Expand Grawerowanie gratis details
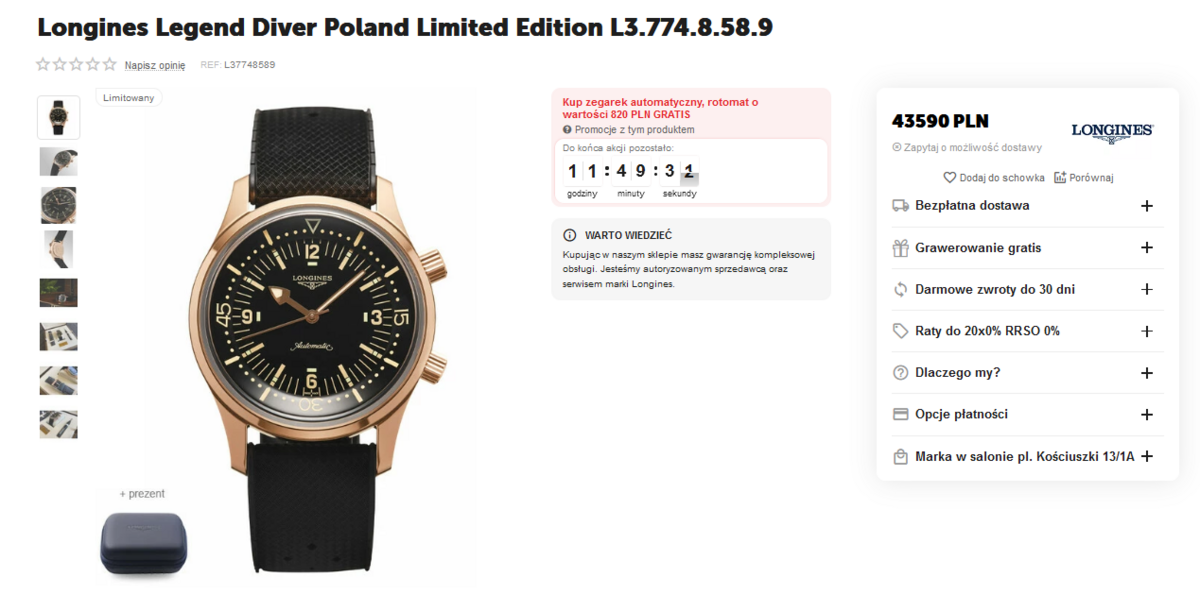The height and width of the screenshot is (595, 1200). tap(1147, 248)
